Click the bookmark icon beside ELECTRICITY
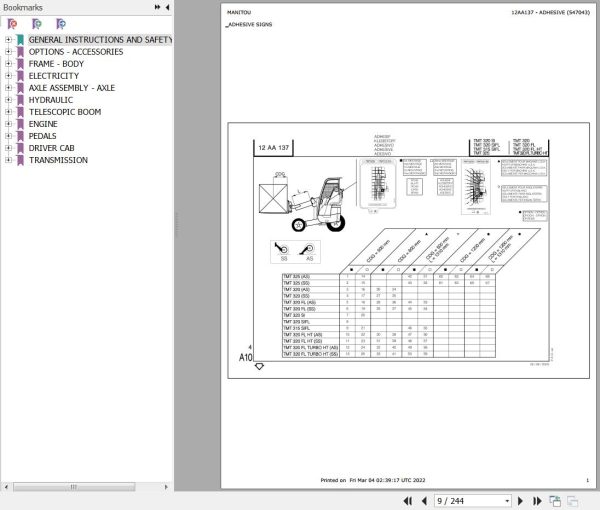 pyautogui.click(x=20, y=76)
